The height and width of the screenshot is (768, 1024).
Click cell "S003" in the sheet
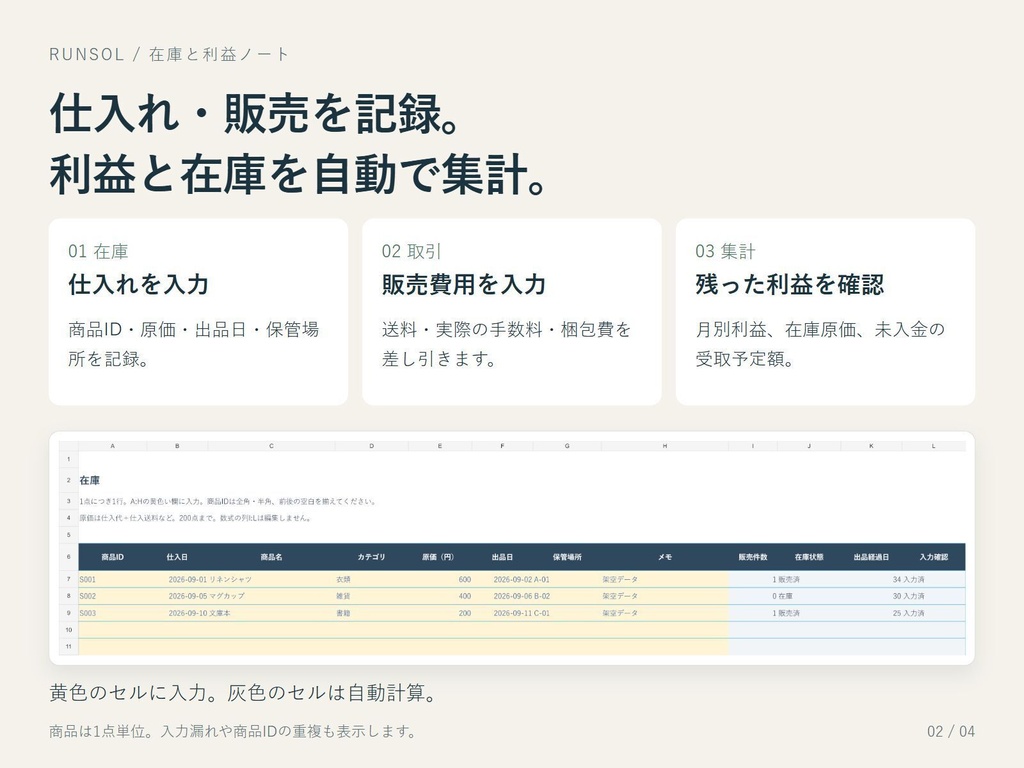coord(88,613)
